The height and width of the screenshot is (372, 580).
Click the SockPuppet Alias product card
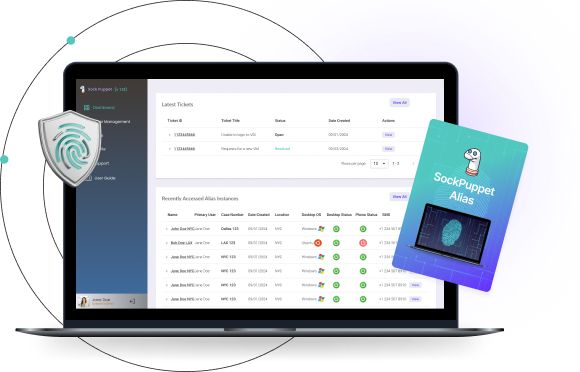point(461,205)
